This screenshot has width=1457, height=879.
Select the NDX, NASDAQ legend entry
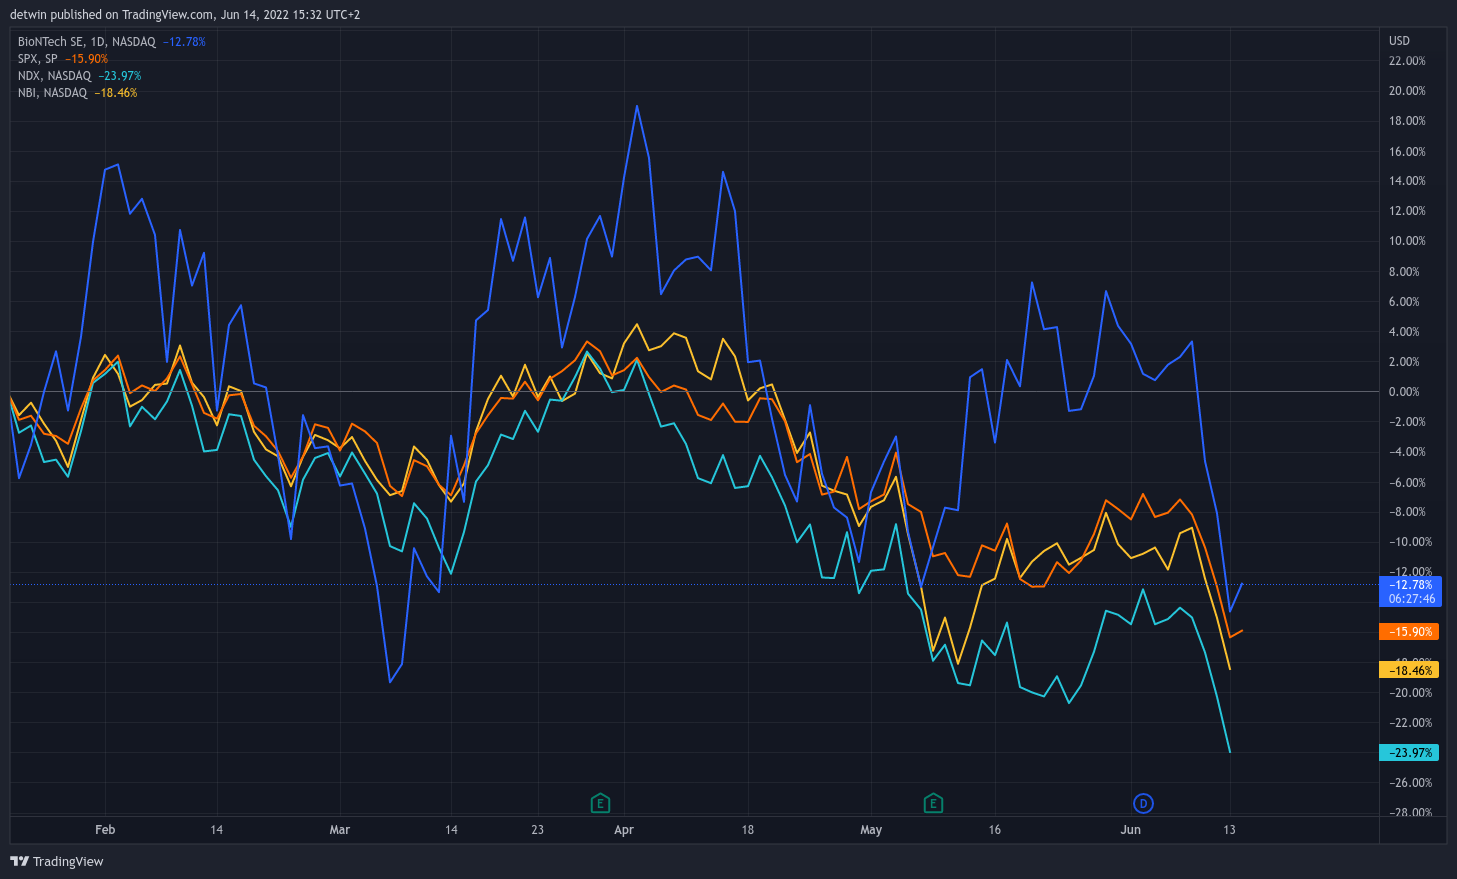[x=54, y=76]
